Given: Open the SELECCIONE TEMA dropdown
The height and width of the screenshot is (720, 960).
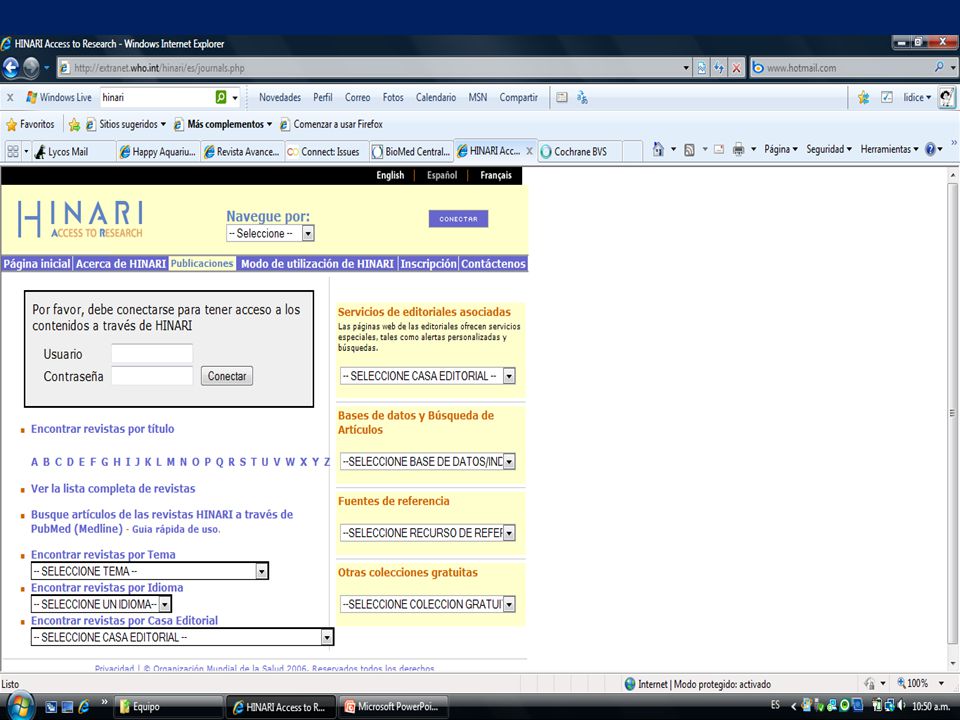Looking at the screenshot, I should click(x=149, y=571).
